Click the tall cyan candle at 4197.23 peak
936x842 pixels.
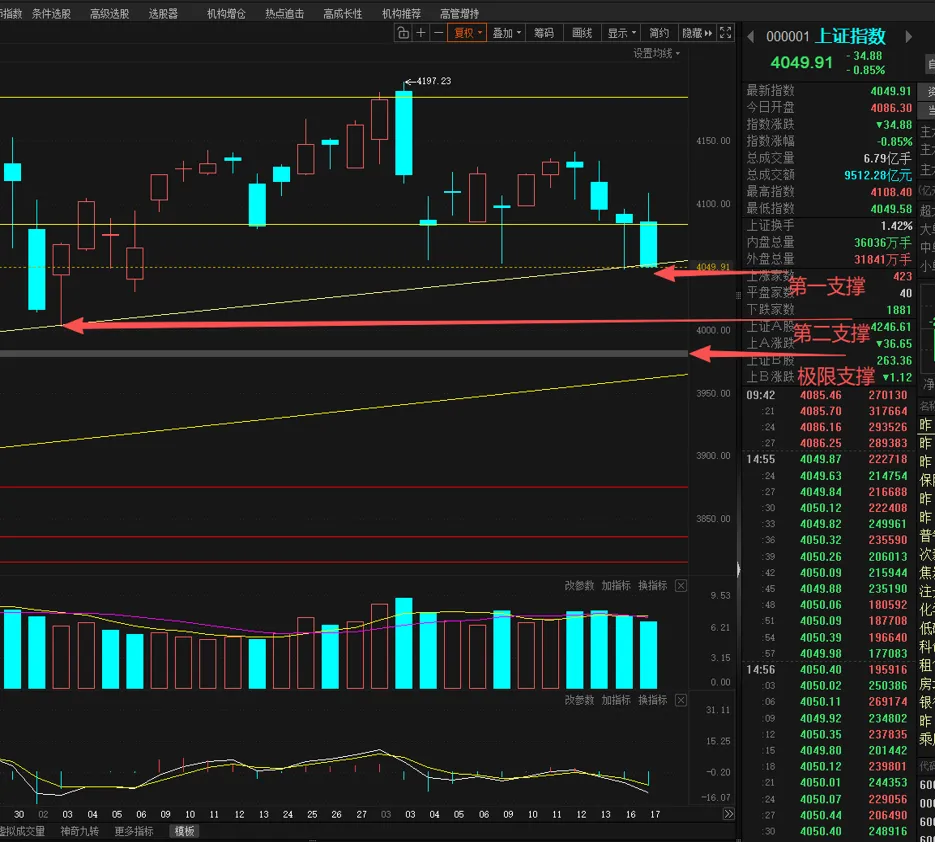tap(404, 132)
